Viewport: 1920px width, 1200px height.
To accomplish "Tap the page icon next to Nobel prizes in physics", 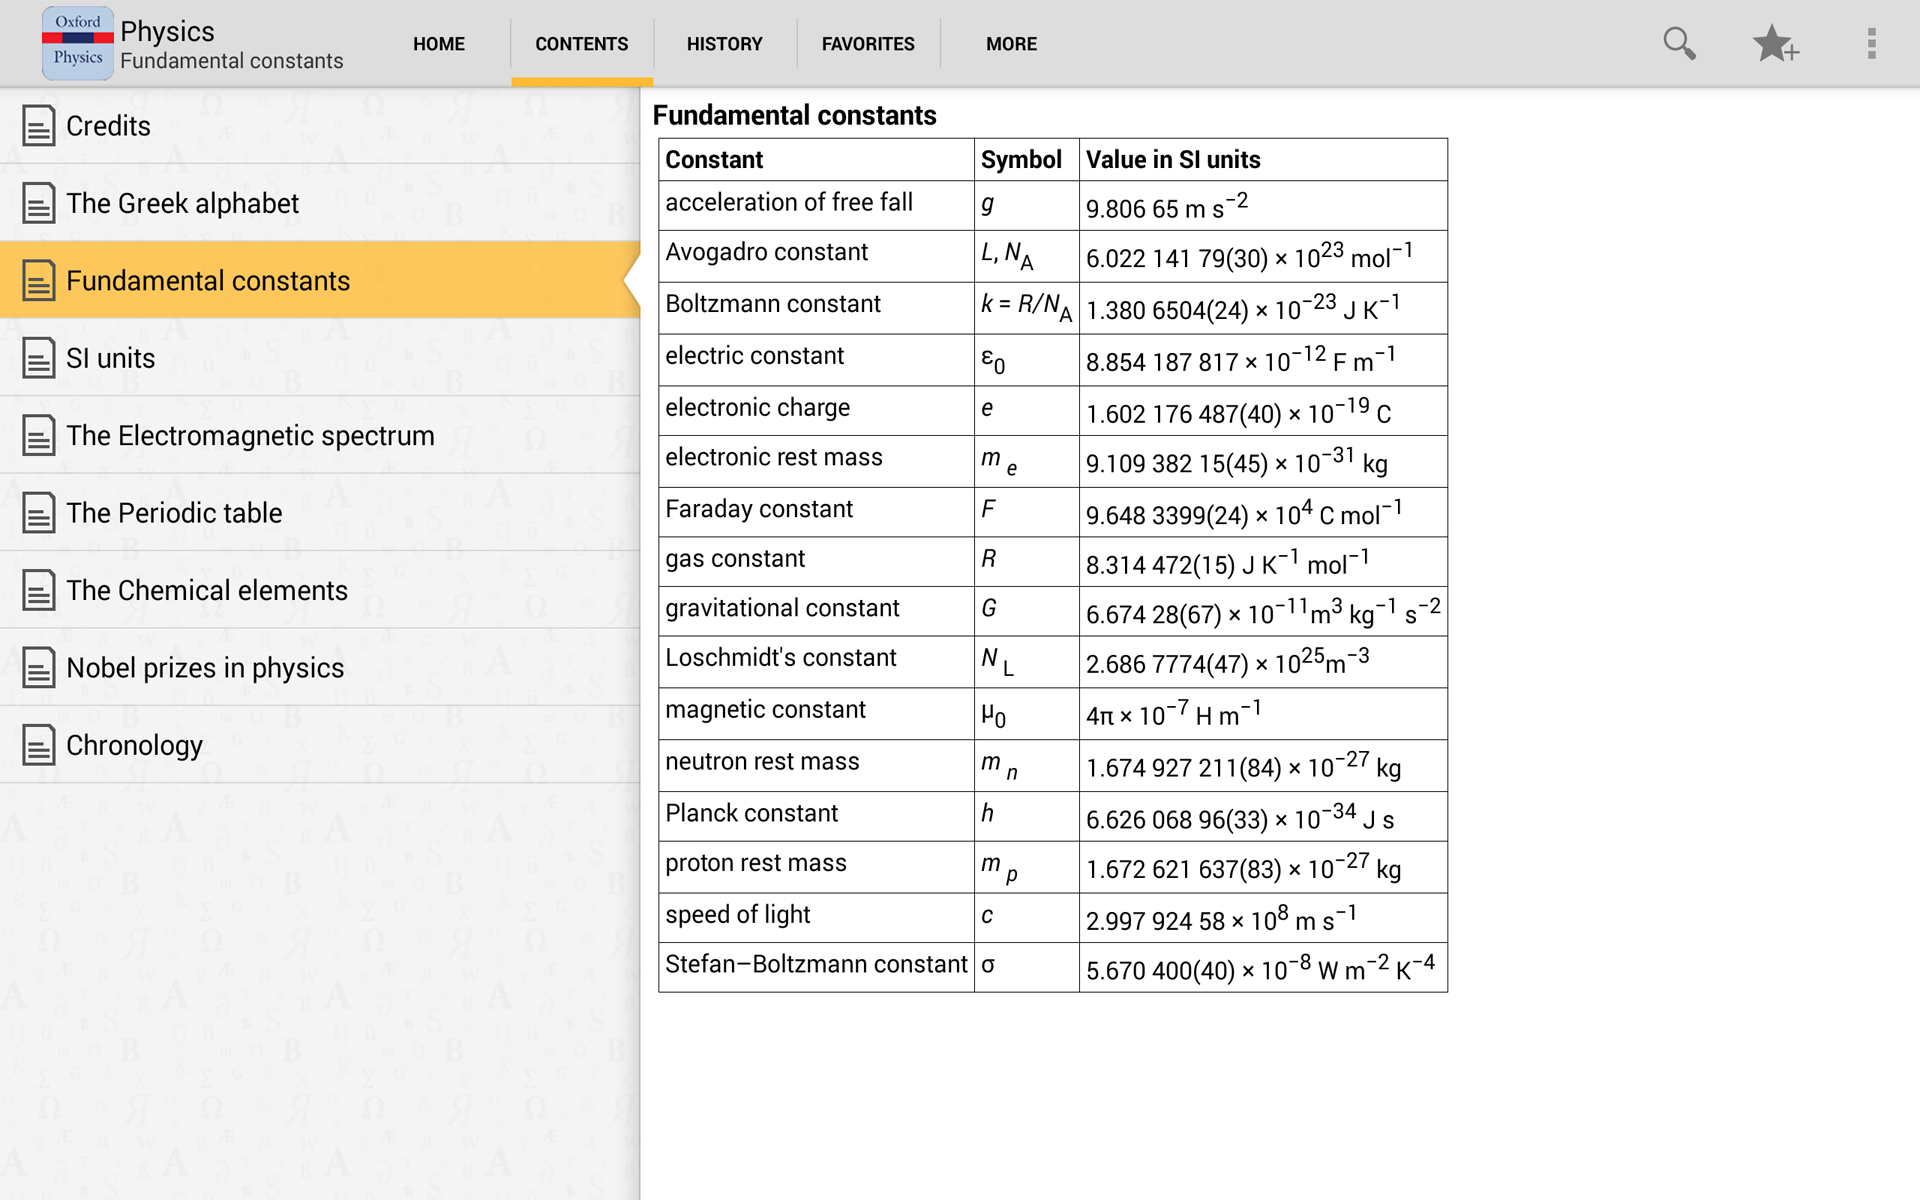I will [x=38, y=668].
